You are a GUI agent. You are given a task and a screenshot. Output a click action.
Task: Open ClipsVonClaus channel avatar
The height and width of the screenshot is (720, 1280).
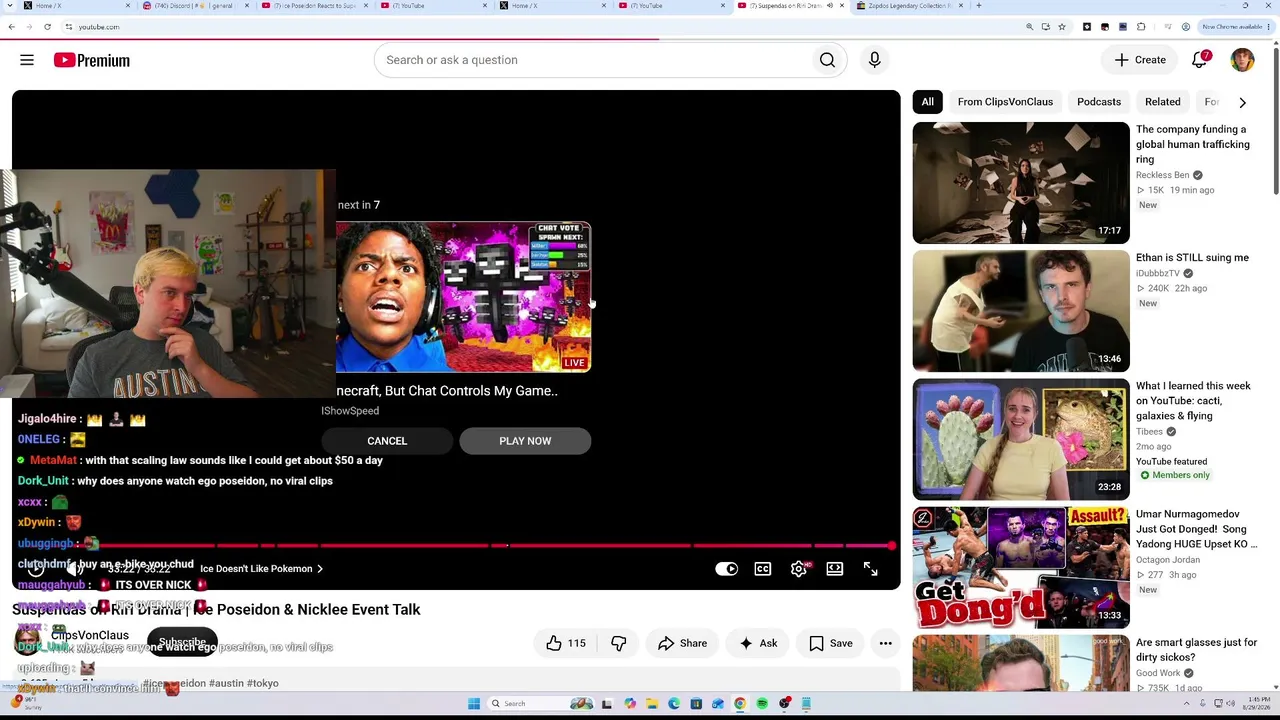28,641
